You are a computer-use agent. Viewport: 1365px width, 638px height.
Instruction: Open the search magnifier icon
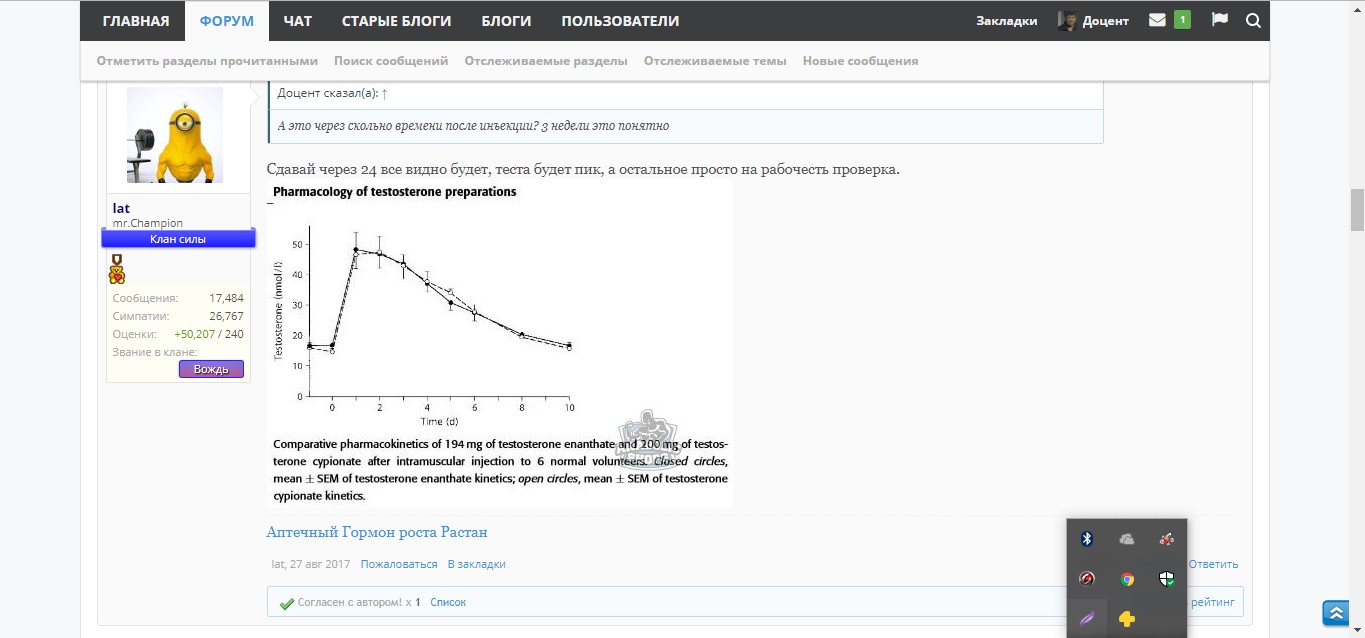click(1253, 20)
